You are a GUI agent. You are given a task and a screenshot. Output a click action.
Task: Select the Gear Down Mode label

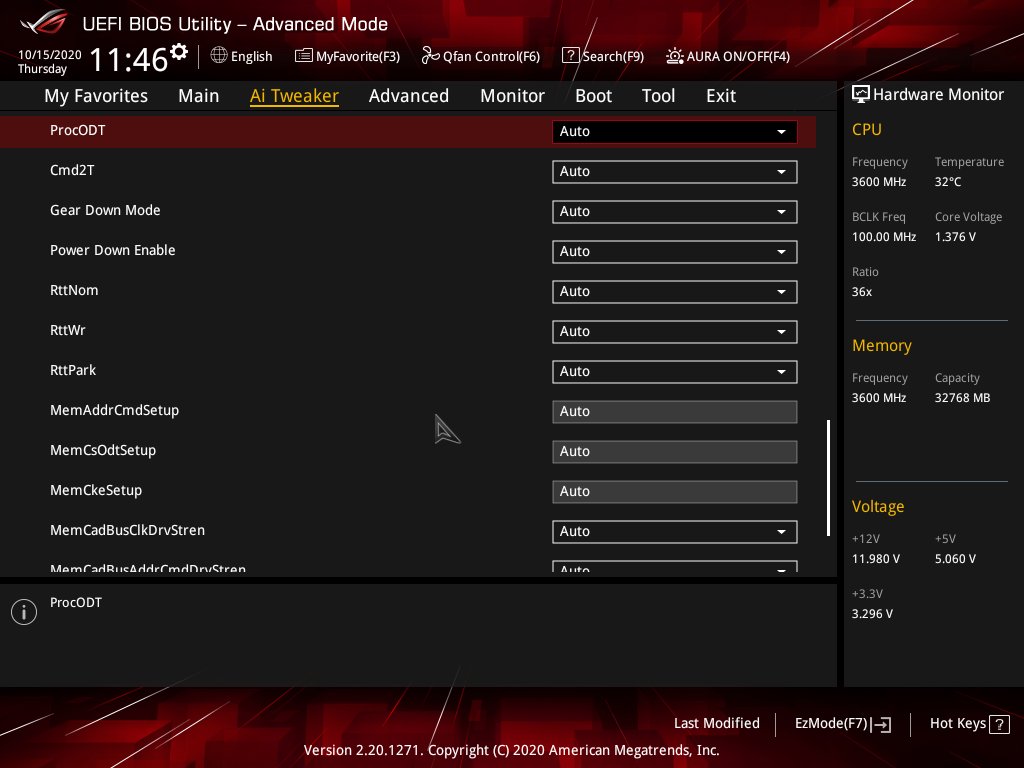click(x=105, y=210)
